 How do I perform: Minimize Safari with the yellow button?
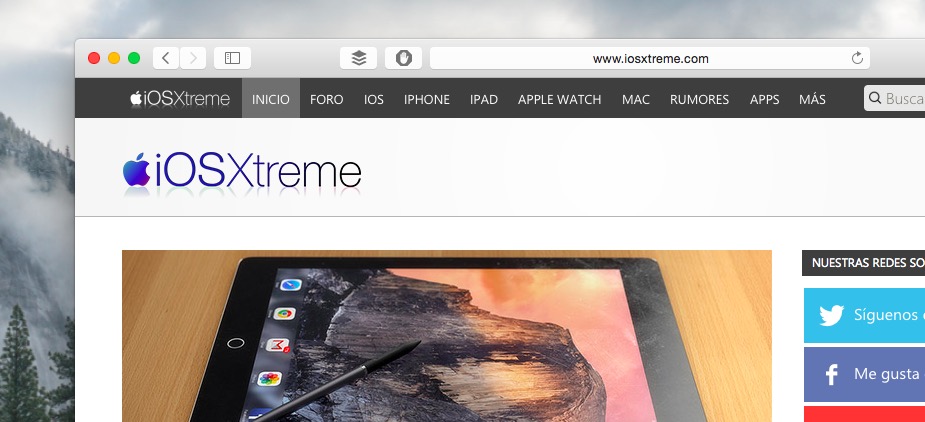click(114, 58)
